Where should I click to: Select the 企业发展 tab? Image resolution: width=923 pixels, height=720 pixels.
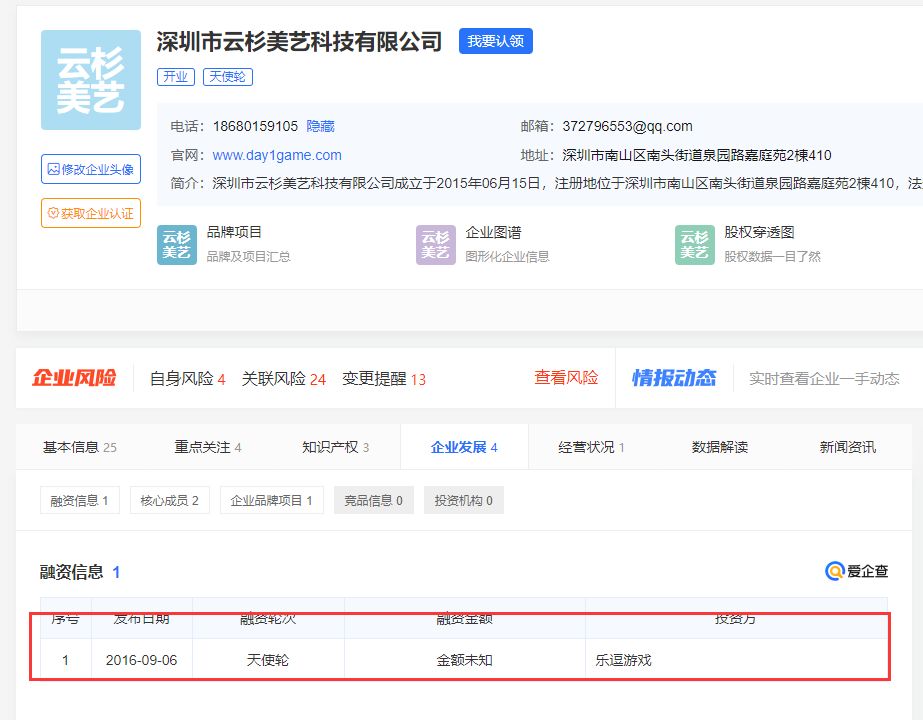pyautogui.click(x=464, y=447)
